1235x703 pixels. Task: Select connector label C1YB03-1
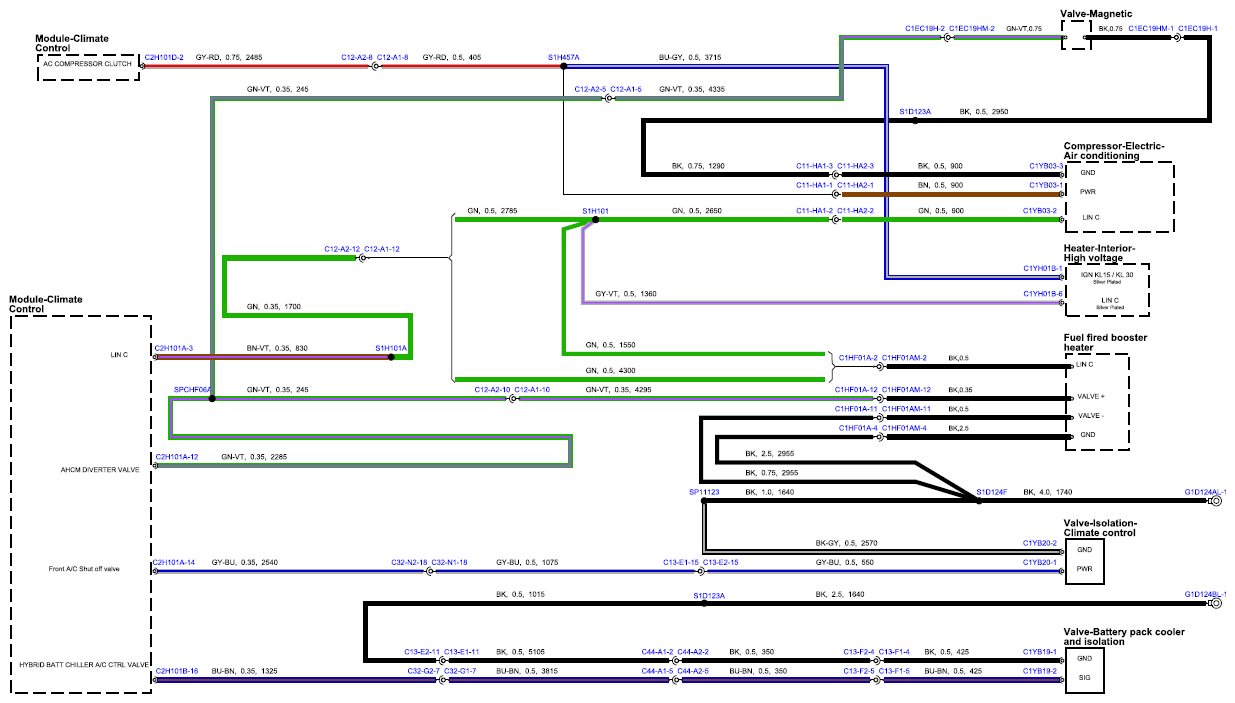click(x=1046, y=185)
